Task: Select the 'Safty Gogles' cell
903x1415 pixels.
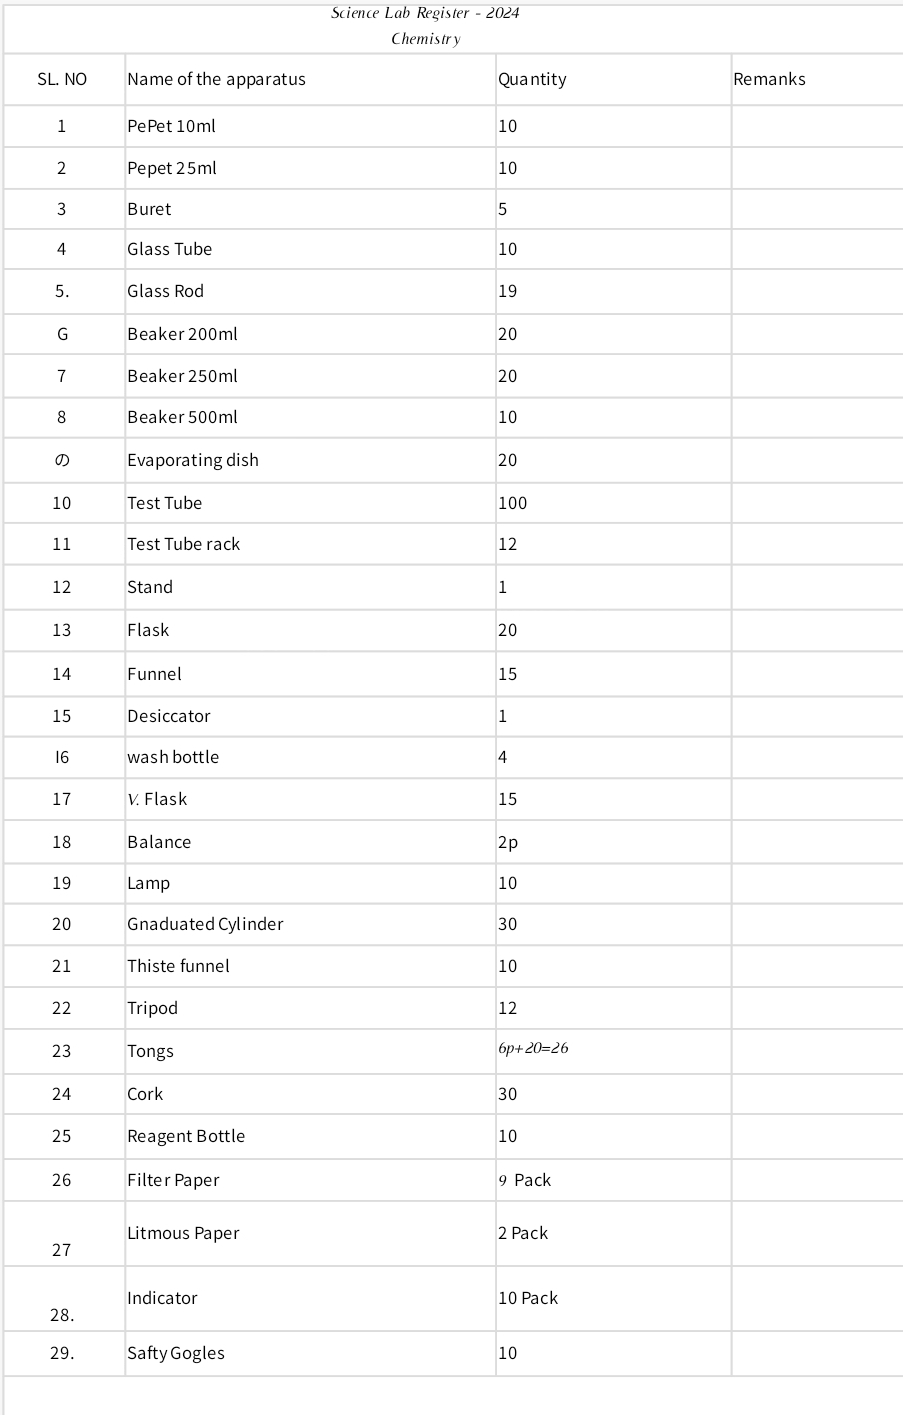Action: point(176,1353)
